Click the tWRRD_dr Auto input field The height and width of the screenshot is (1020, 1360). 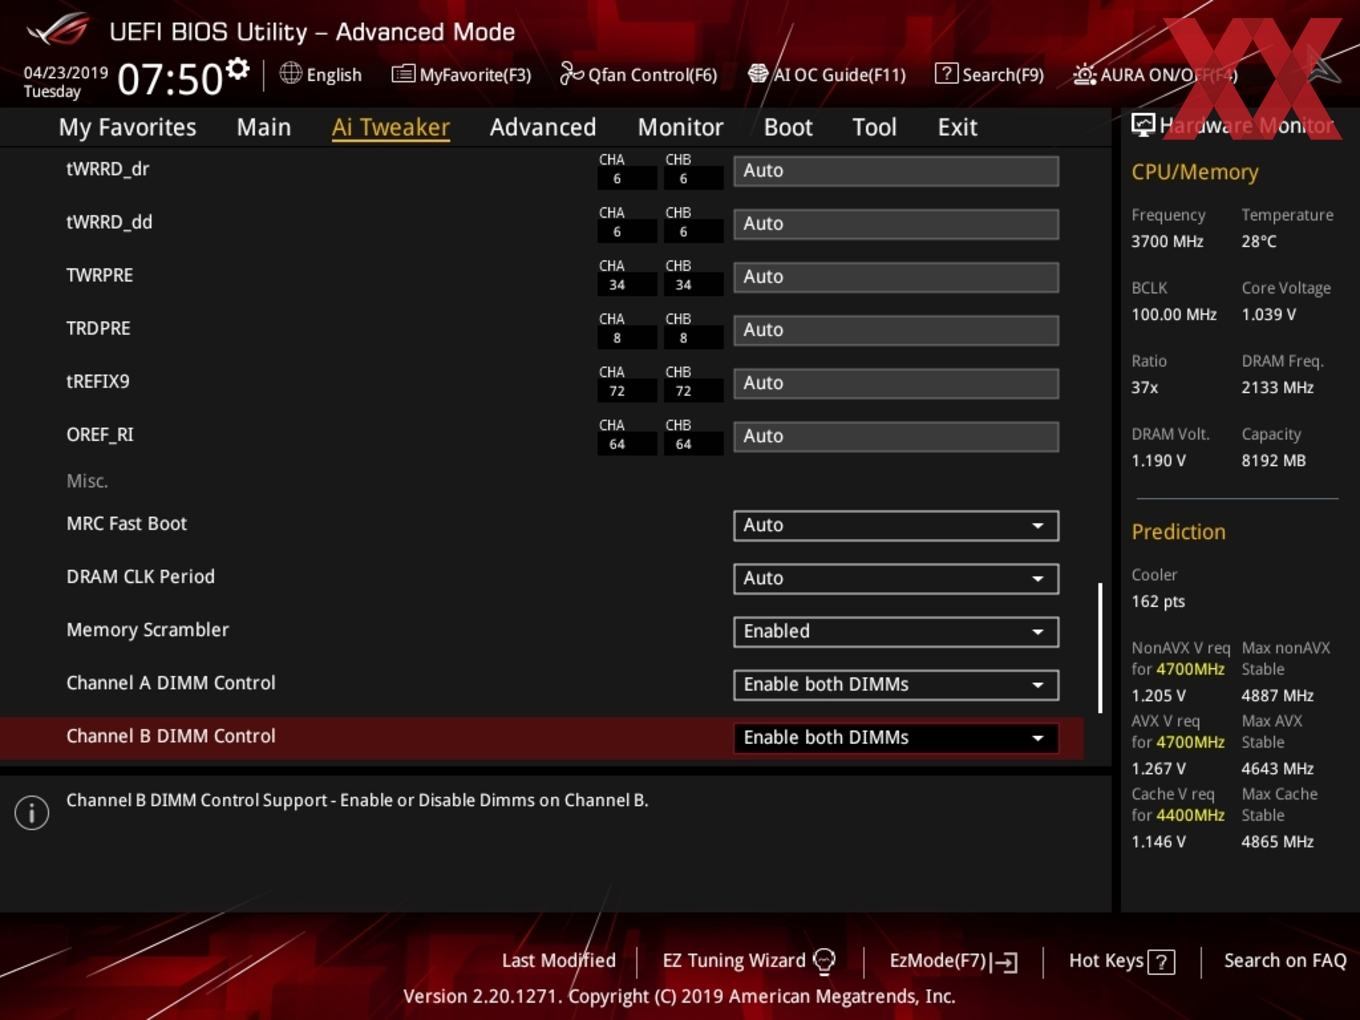pos(896,170)
